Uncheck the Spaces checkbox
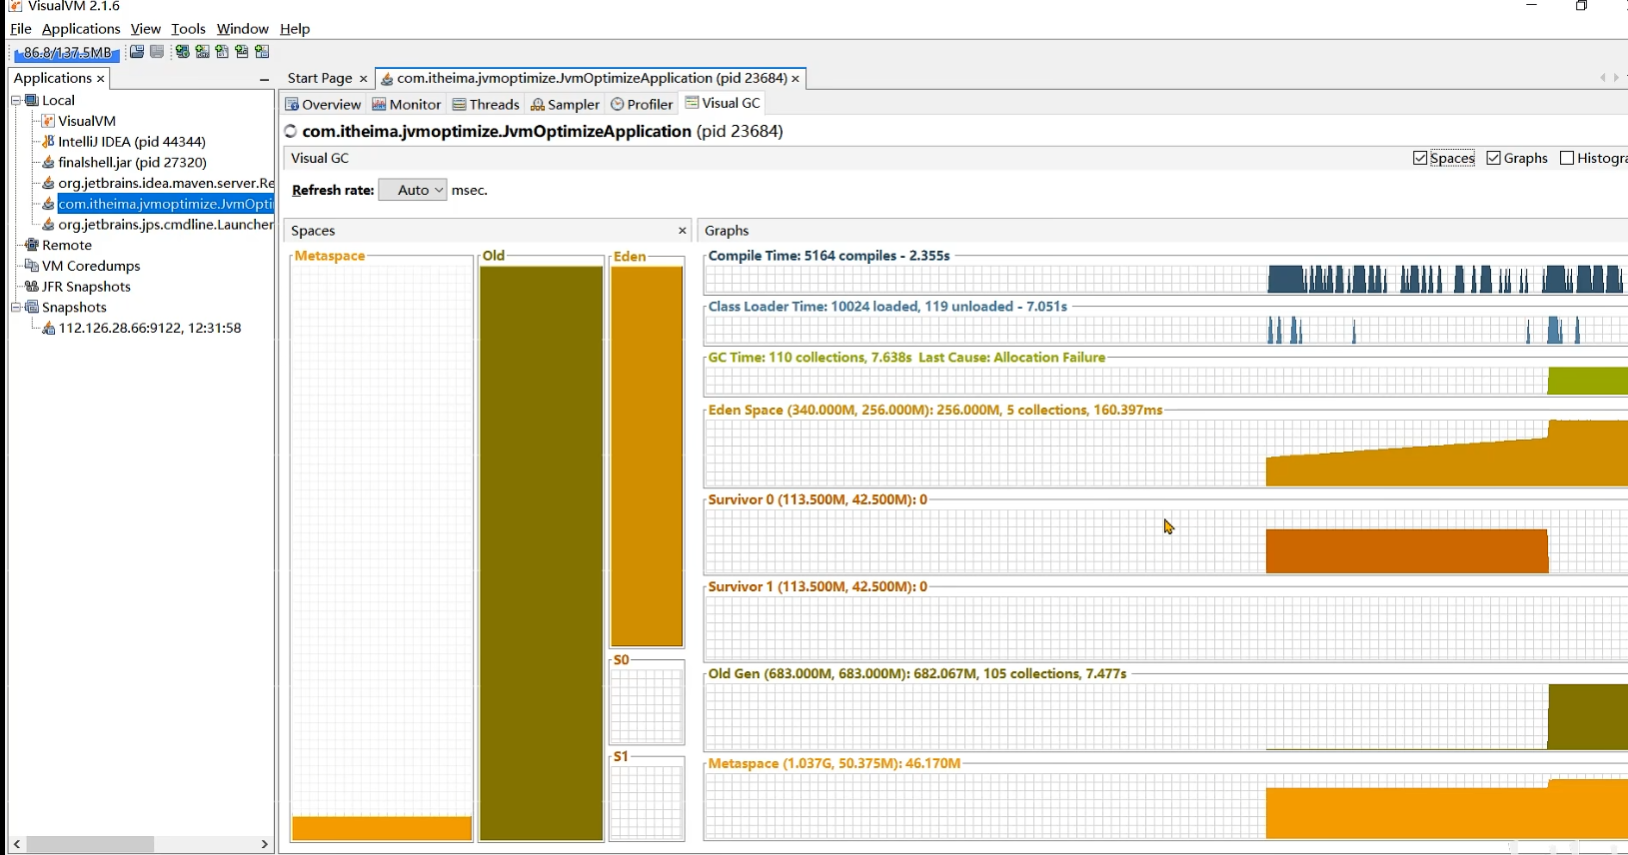Image resolution: width=1628 pixels, height=855 pixels. pos(1420,158)
